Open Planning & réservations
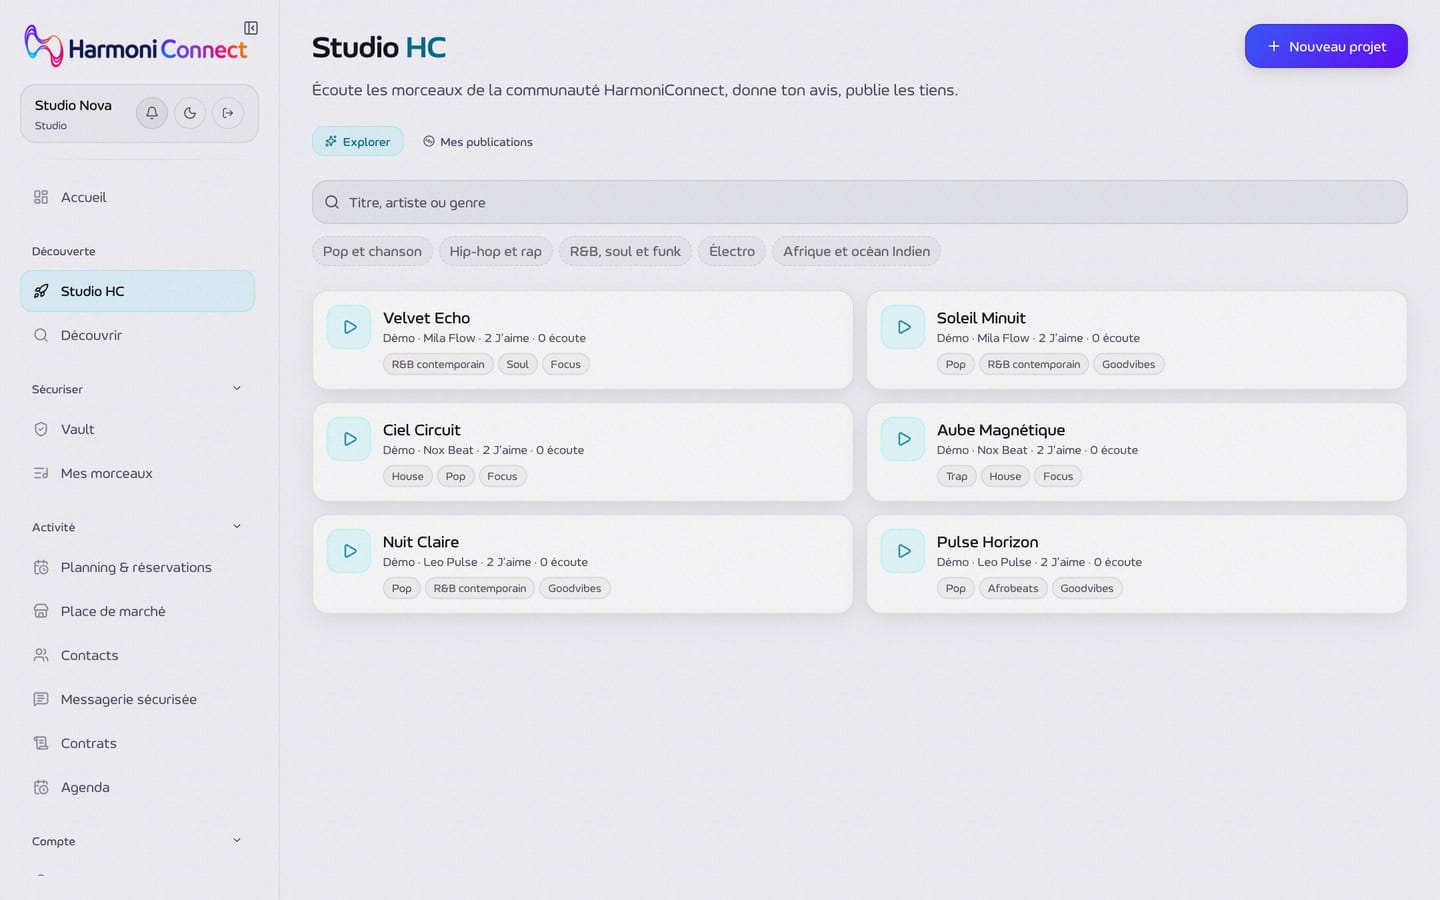The height and width of the screenshot is (900, 1440). pos(137,567)
